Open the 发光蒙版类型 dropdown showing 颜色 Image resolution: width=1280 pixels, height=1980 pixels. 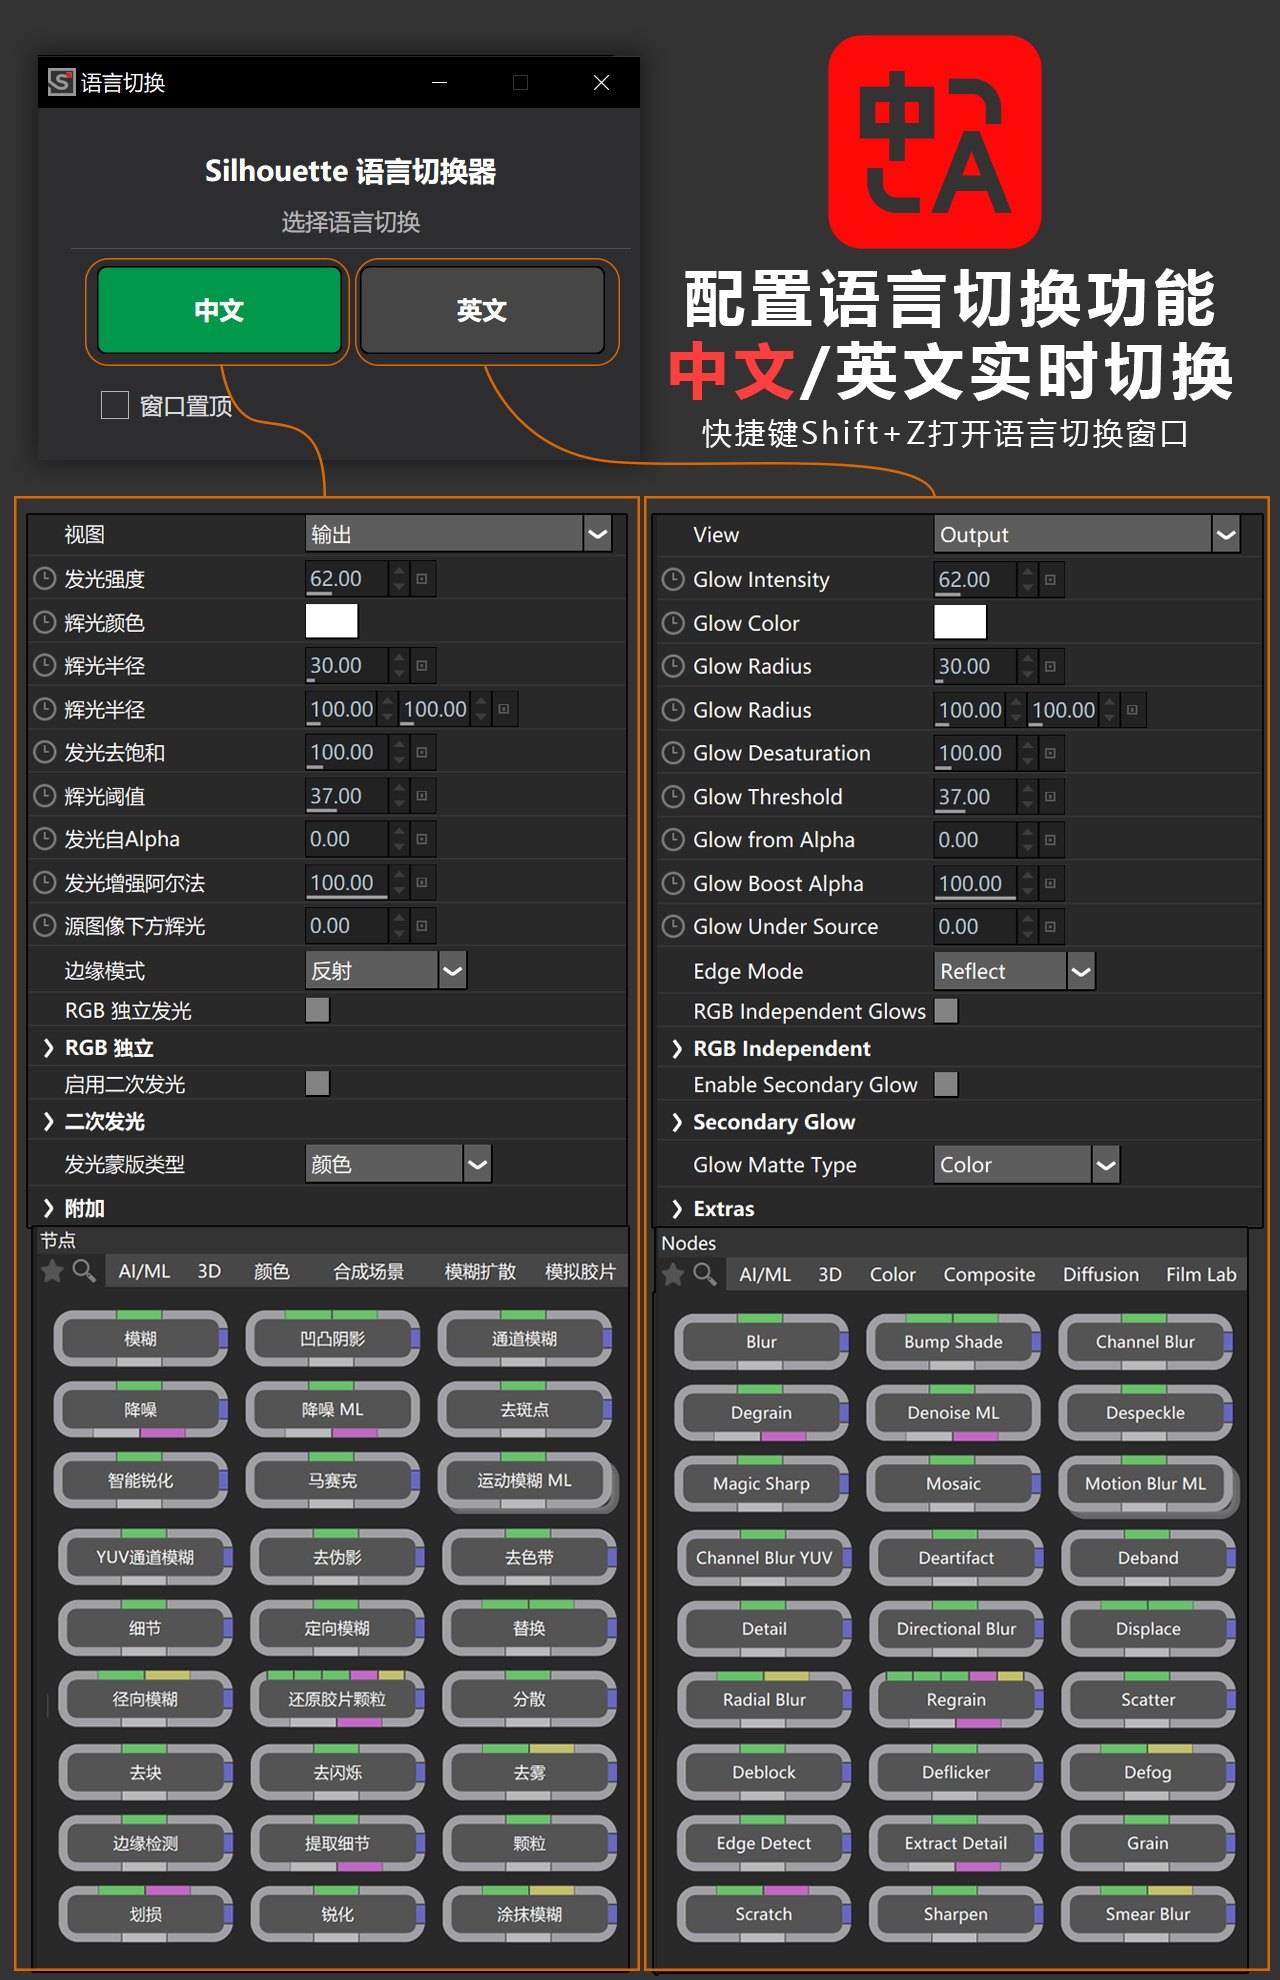398,1164
